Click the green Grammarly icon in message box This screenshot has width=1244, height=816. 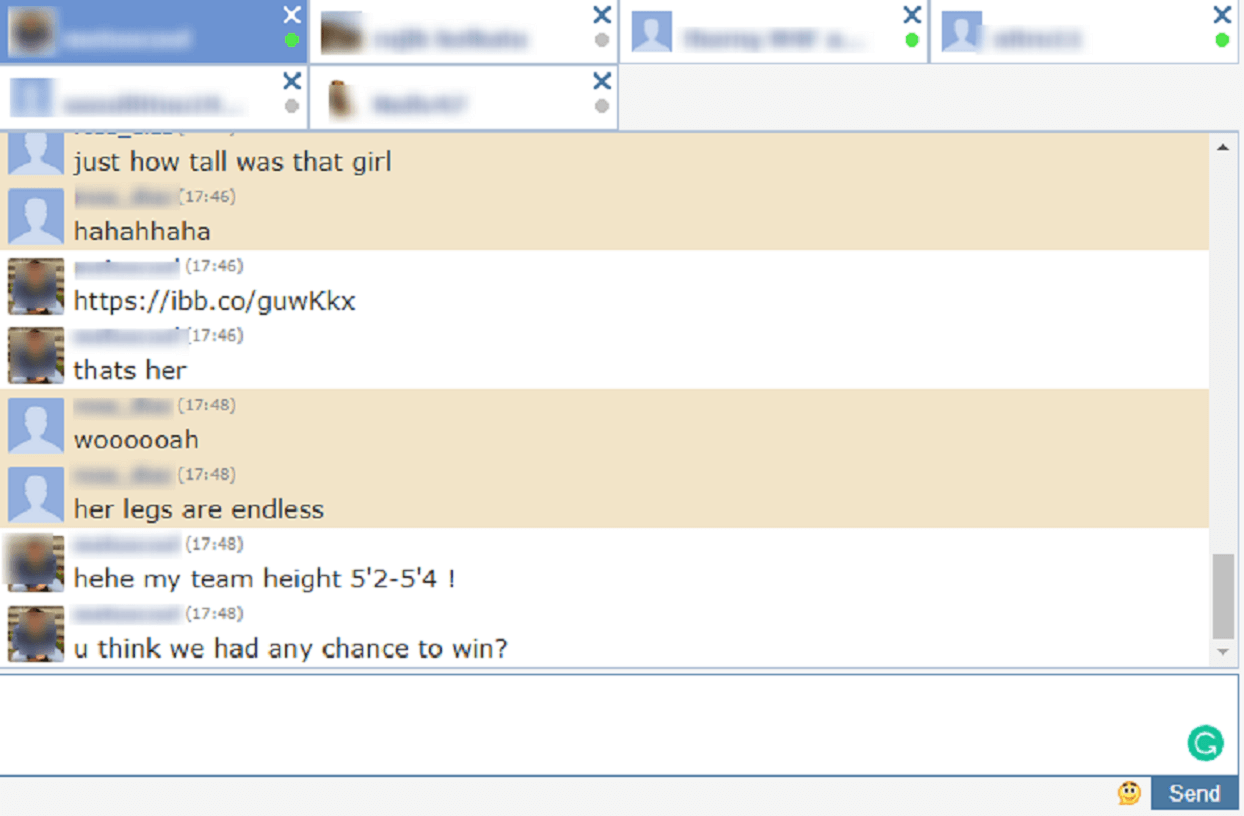coord(1205,743)
